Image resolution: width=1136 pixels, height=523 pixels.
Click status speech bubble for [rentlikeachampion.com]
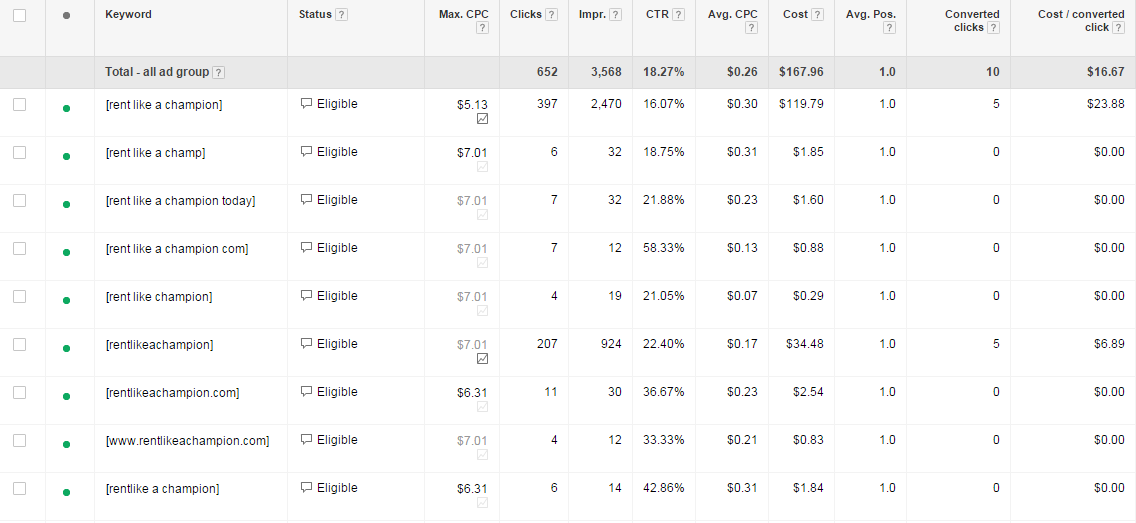coord(306,392)
